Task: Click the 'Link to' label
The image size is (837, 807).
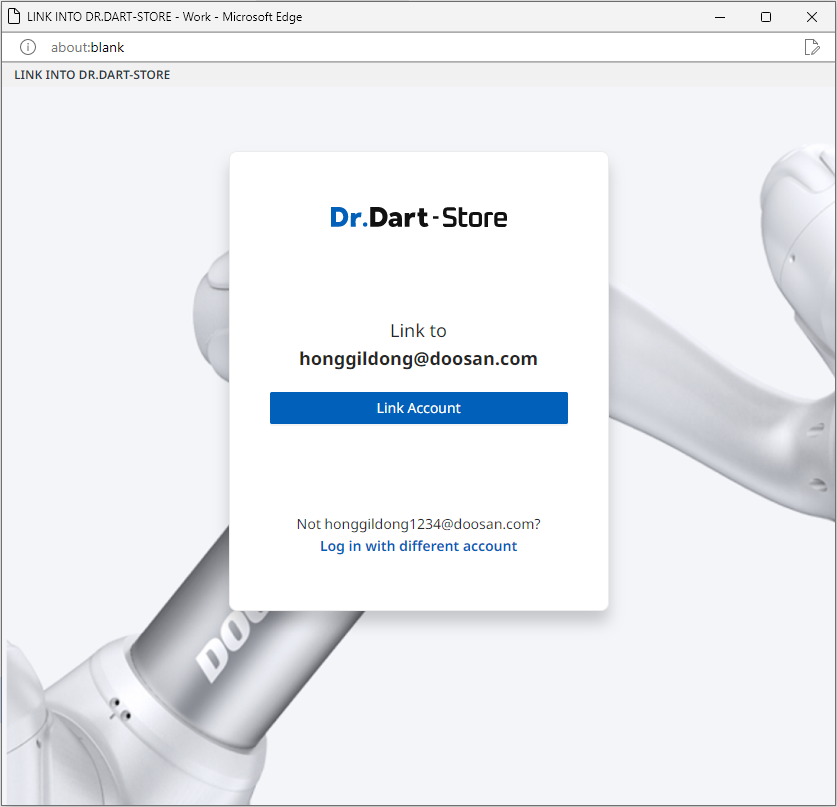Action: click(418, 331)
